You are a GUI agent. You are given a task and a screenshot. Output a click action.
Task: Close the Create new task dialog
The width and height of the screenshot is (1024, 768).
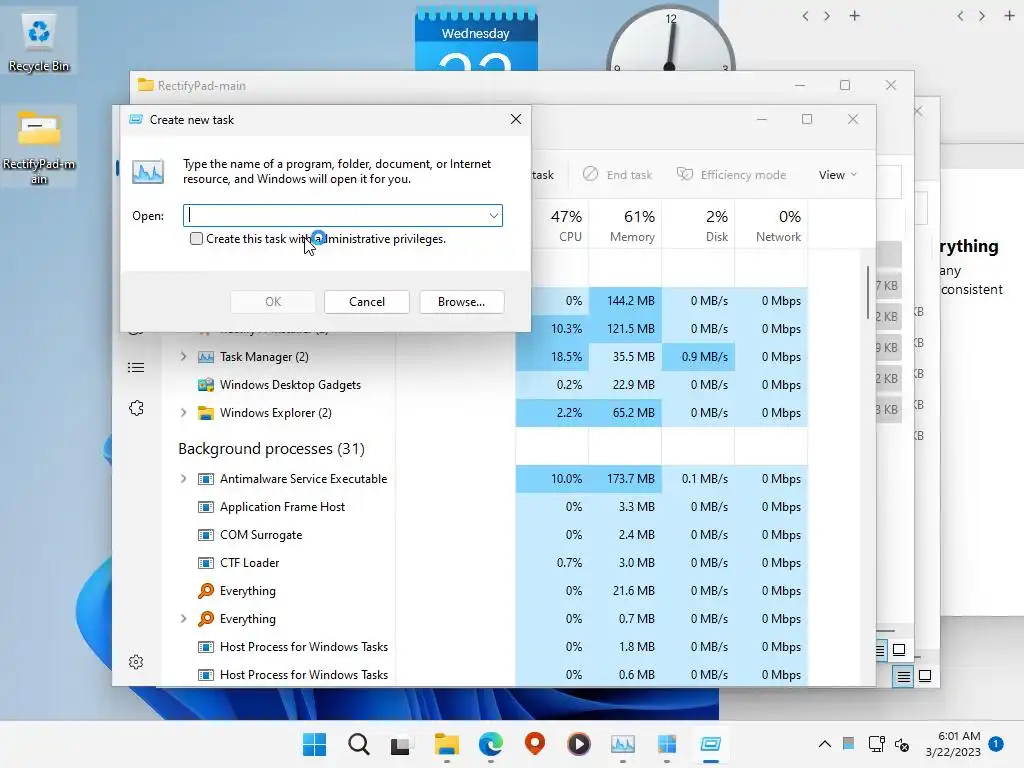coord(516,120)
